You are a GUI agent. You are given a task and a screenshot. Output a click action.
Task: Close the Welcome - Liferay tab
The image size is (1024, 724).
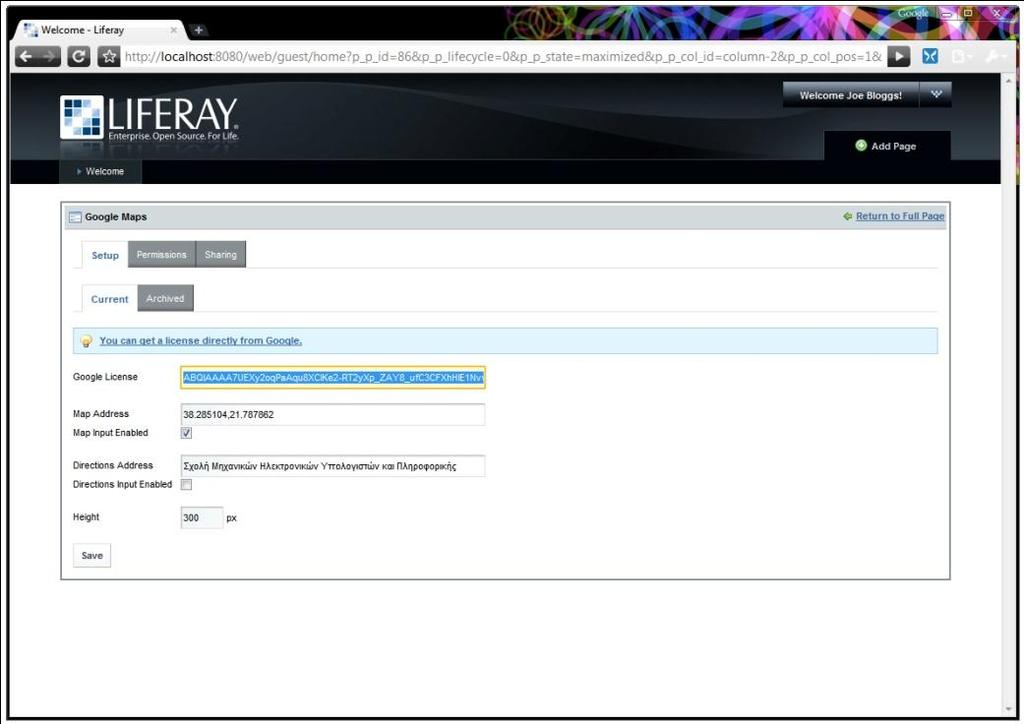174,30
